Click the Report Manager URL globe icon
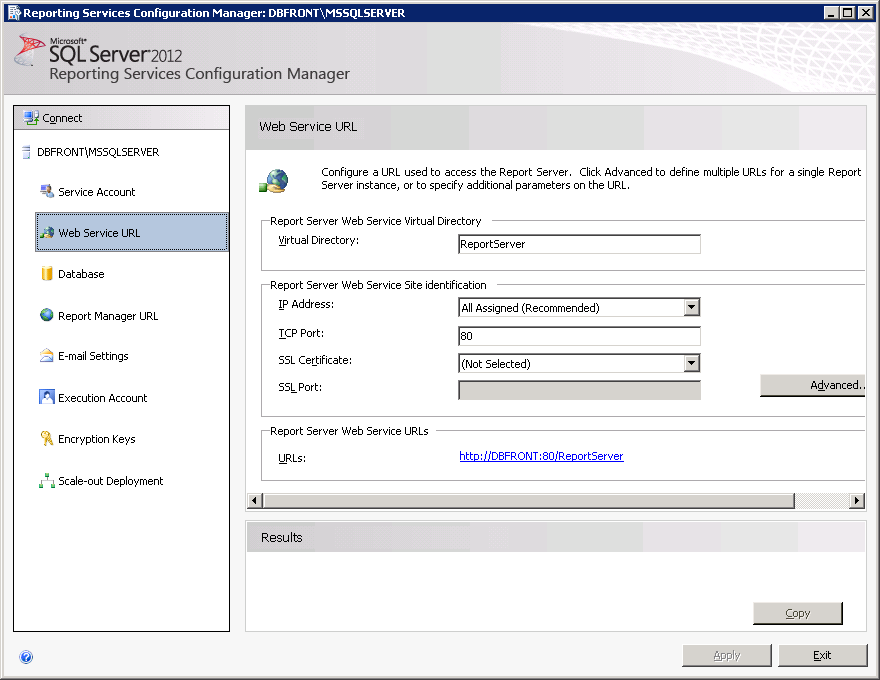Viewport: 880px width, 680px height. pos(47,315)
